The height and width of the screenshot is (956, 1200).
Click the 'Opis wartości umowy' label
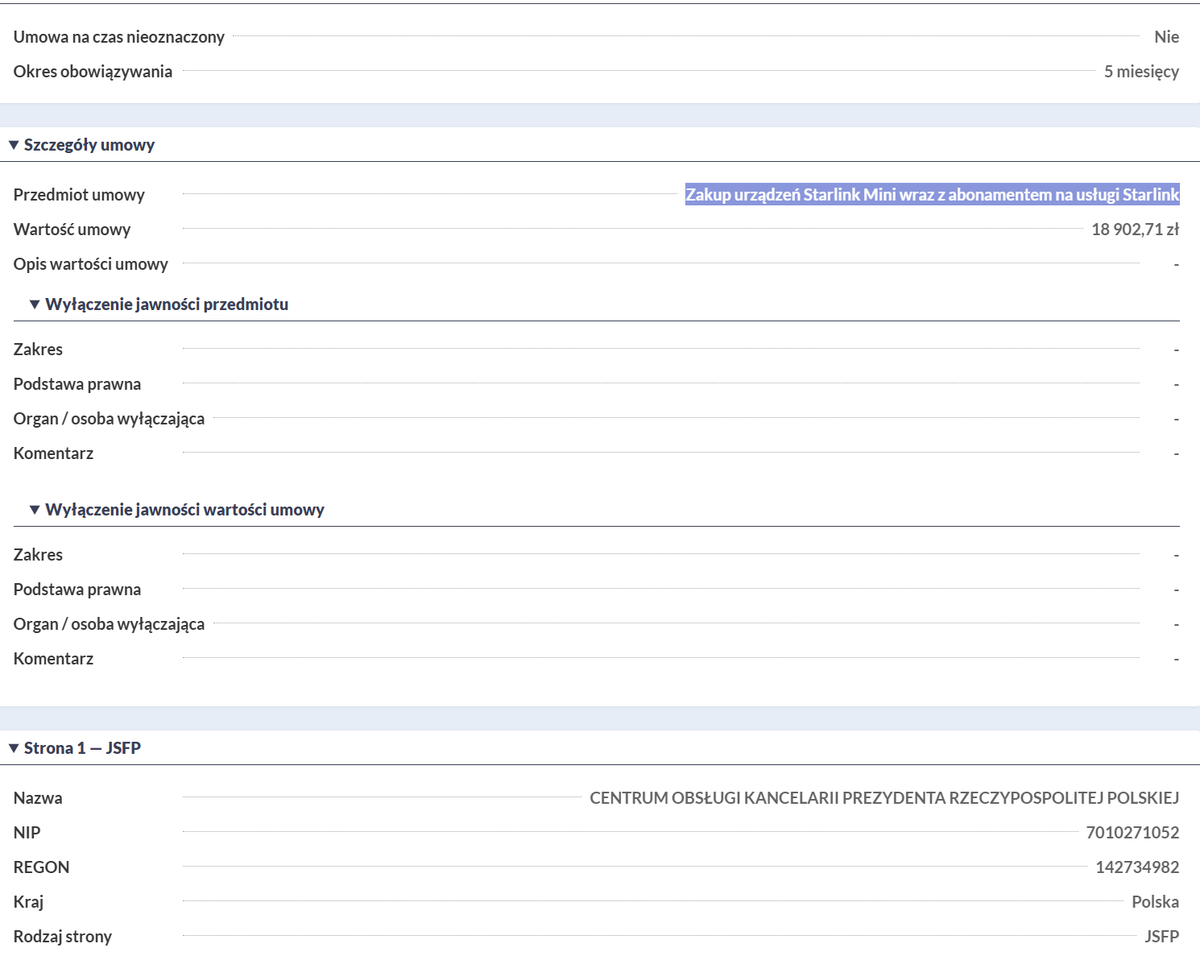91,264
